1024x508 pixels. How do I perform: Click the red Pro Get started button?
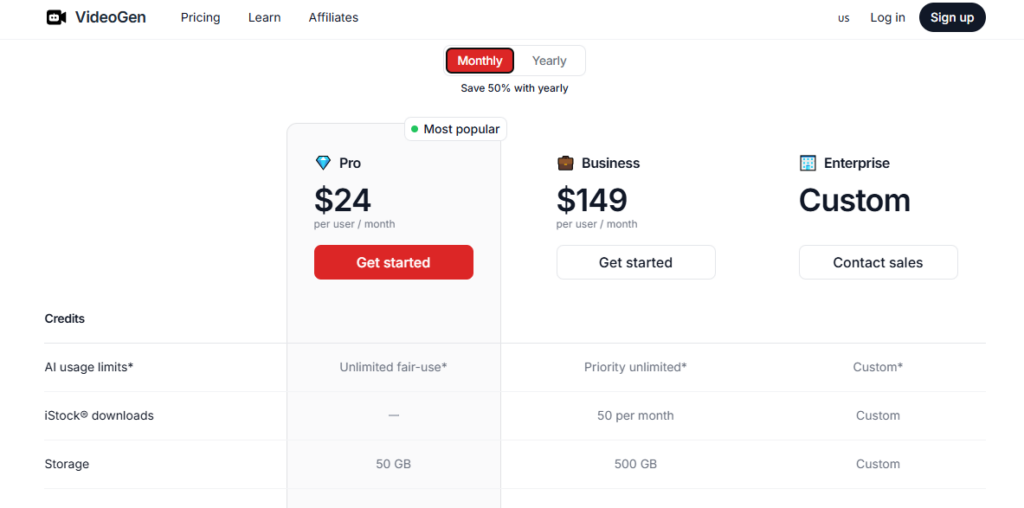[x=393, y=262]
